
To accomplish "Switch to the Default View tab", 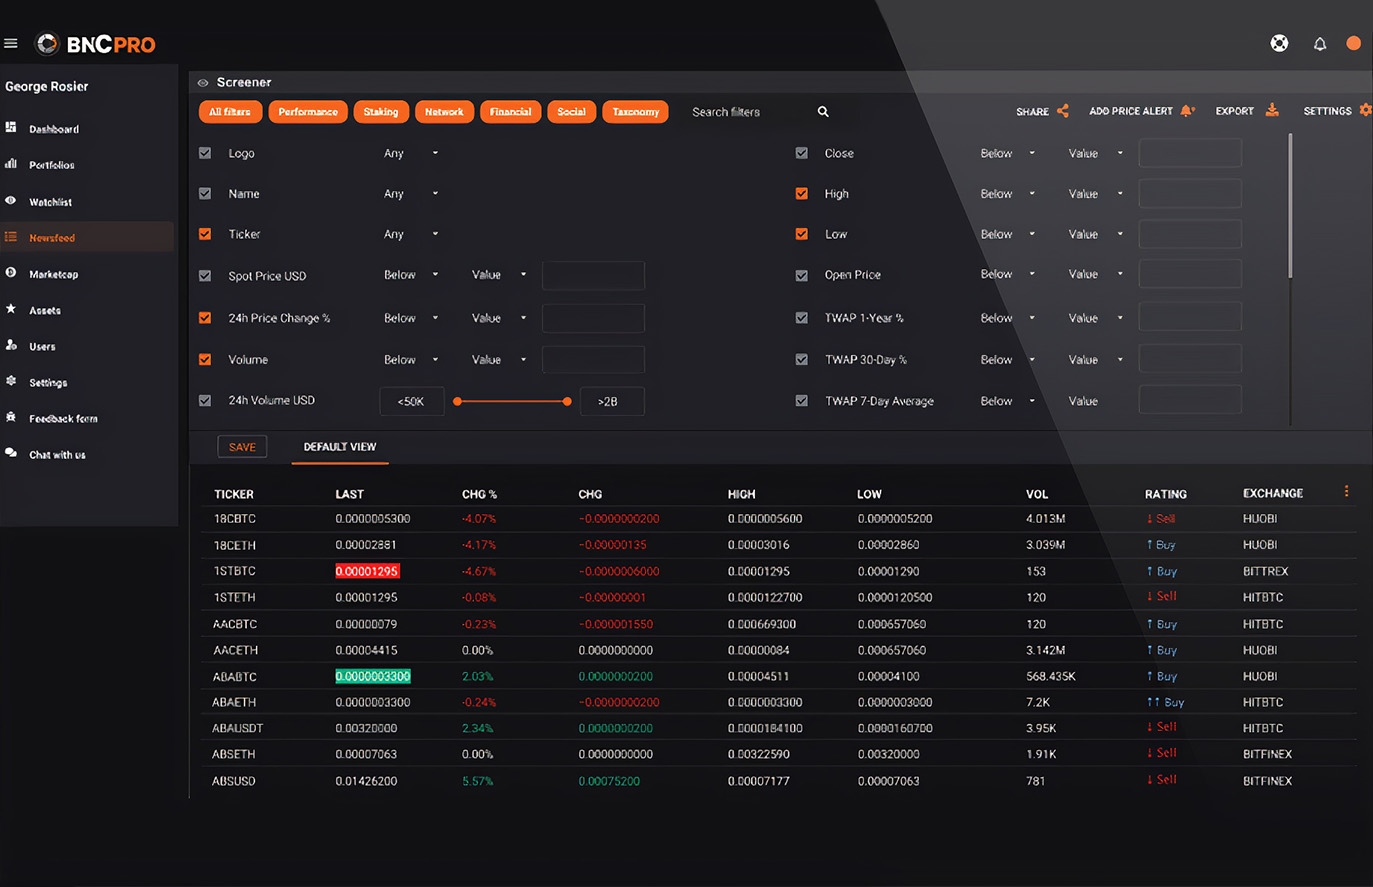I will coord(340,447).
